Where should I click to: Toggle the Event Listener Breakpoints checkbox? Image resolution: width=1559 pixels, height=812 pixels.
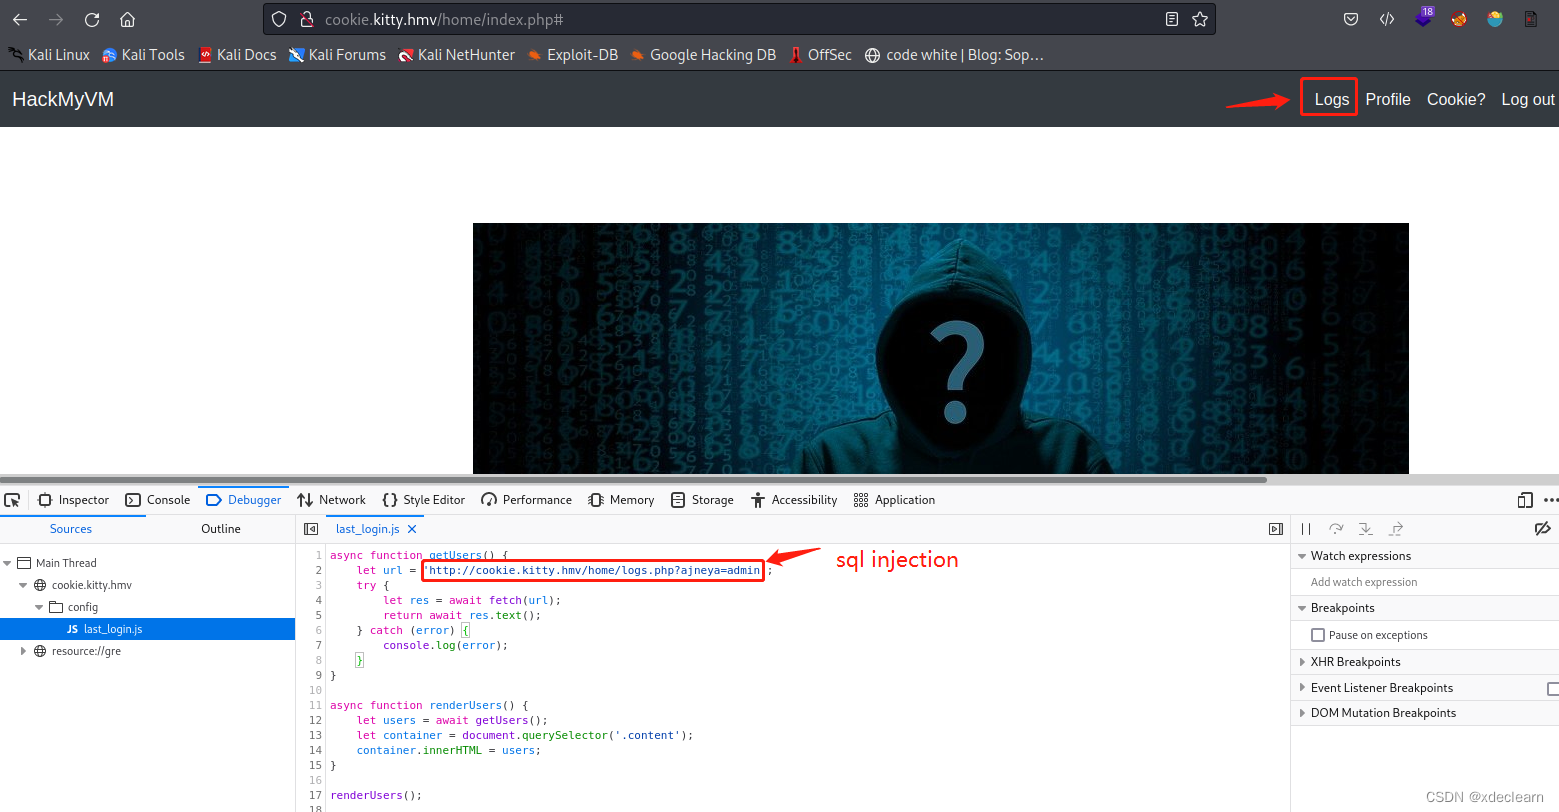[1553, 689]
